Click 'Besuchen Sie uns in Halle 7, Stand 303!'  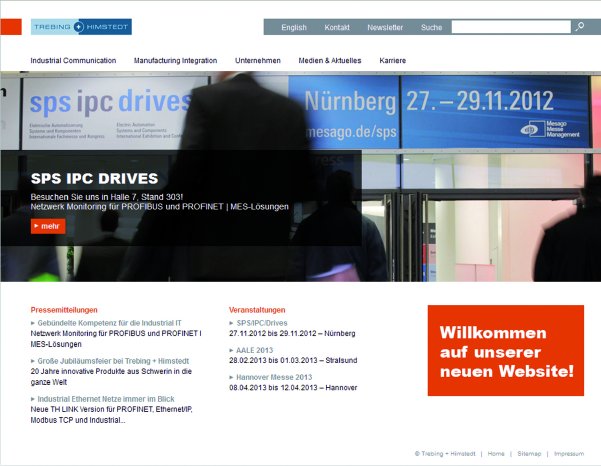pos(107,197)
